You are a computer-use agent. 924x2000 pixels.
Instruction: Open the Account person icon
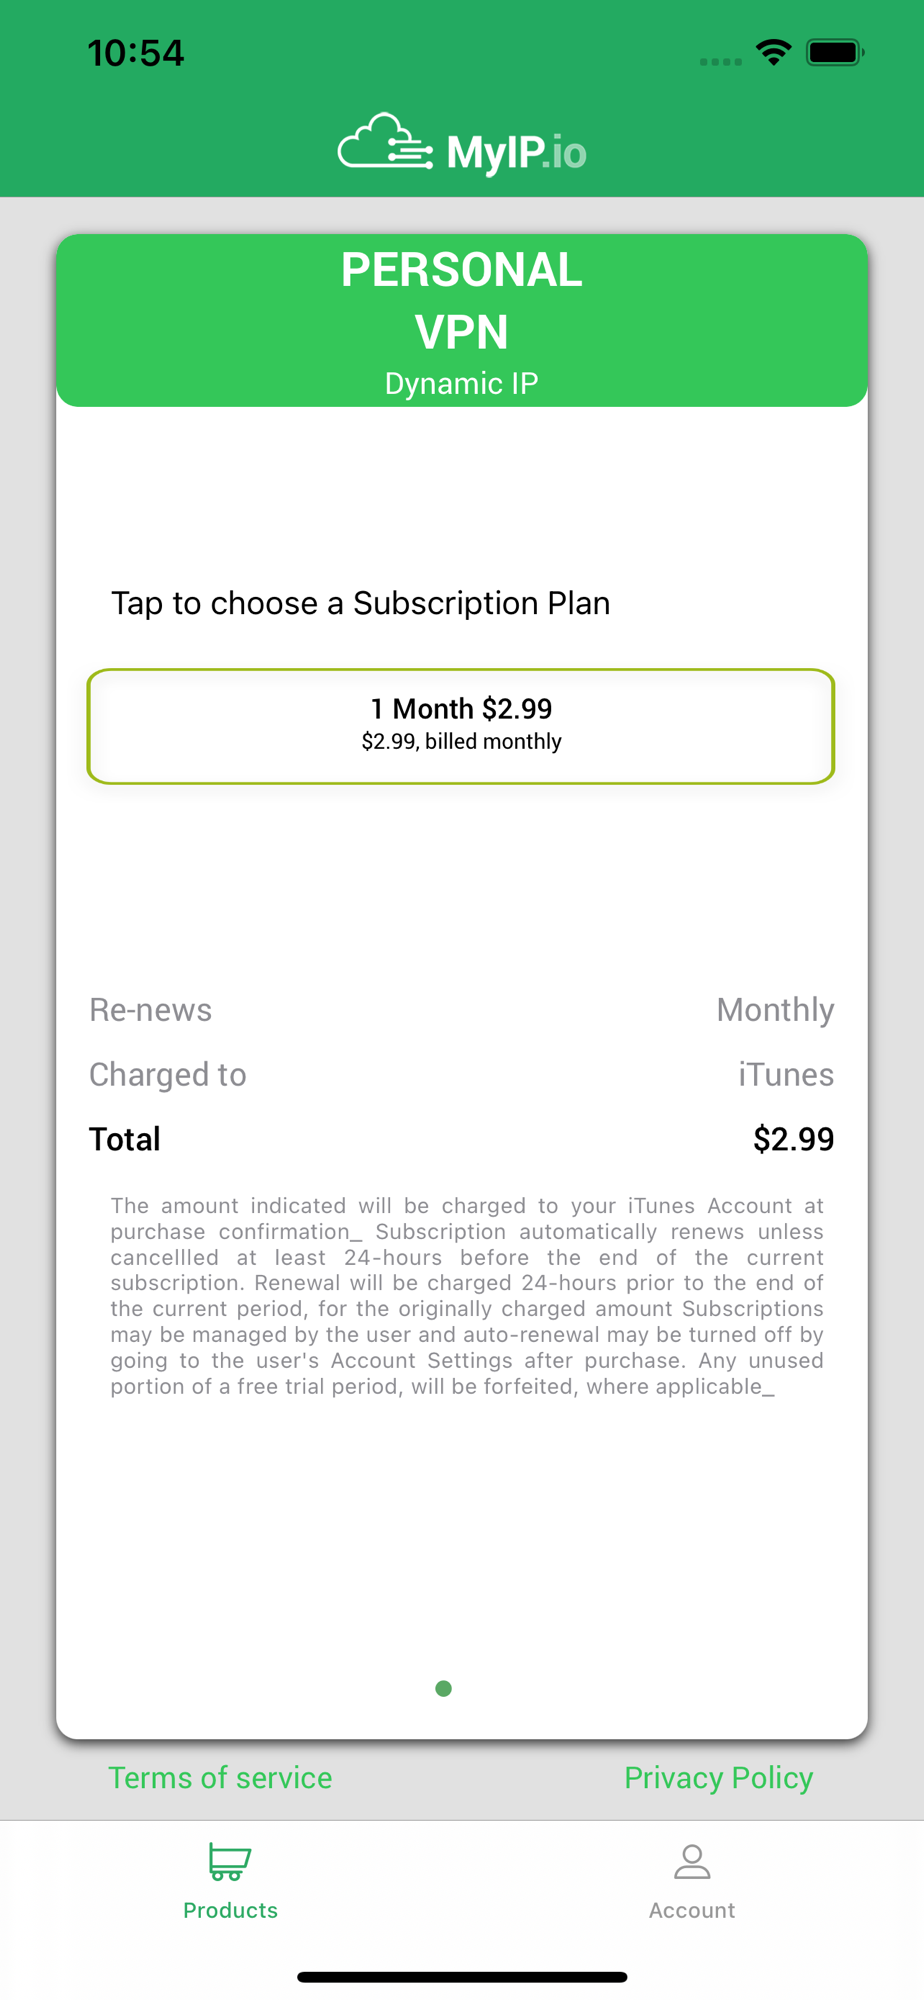[692, 1861]
